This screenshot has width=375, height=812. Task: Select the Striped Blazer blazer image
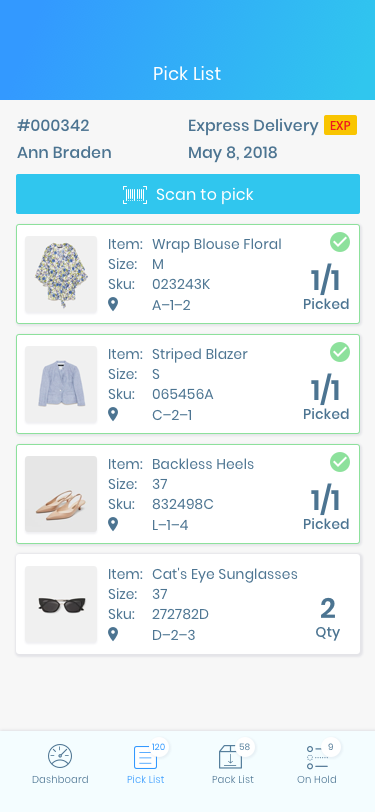coord(61,384)
